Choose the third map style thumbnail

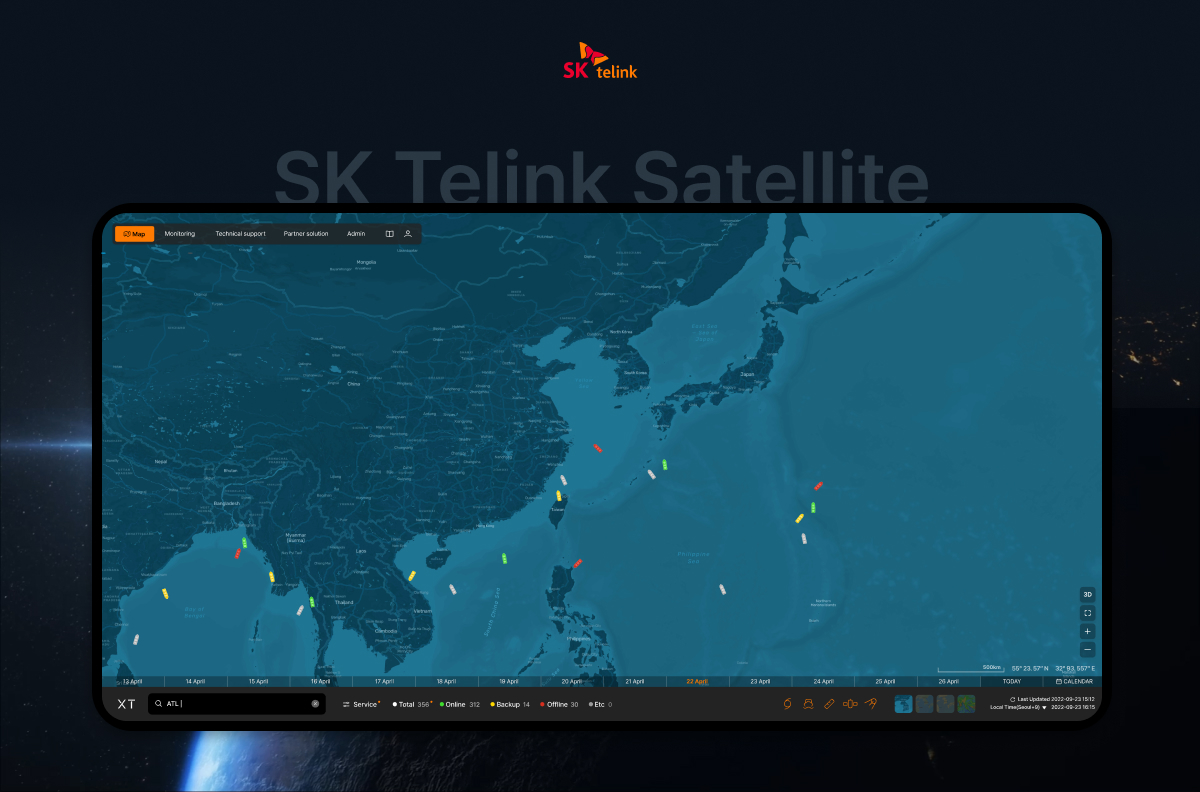click(945, 704)
